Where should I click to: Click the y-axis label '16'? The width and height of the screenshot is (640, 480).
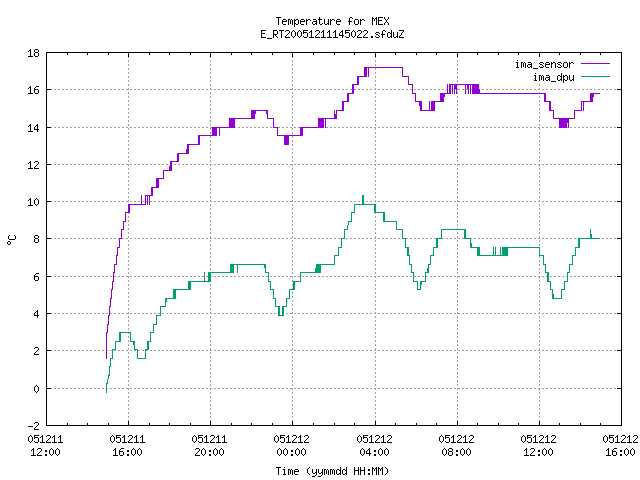[33, 90]
